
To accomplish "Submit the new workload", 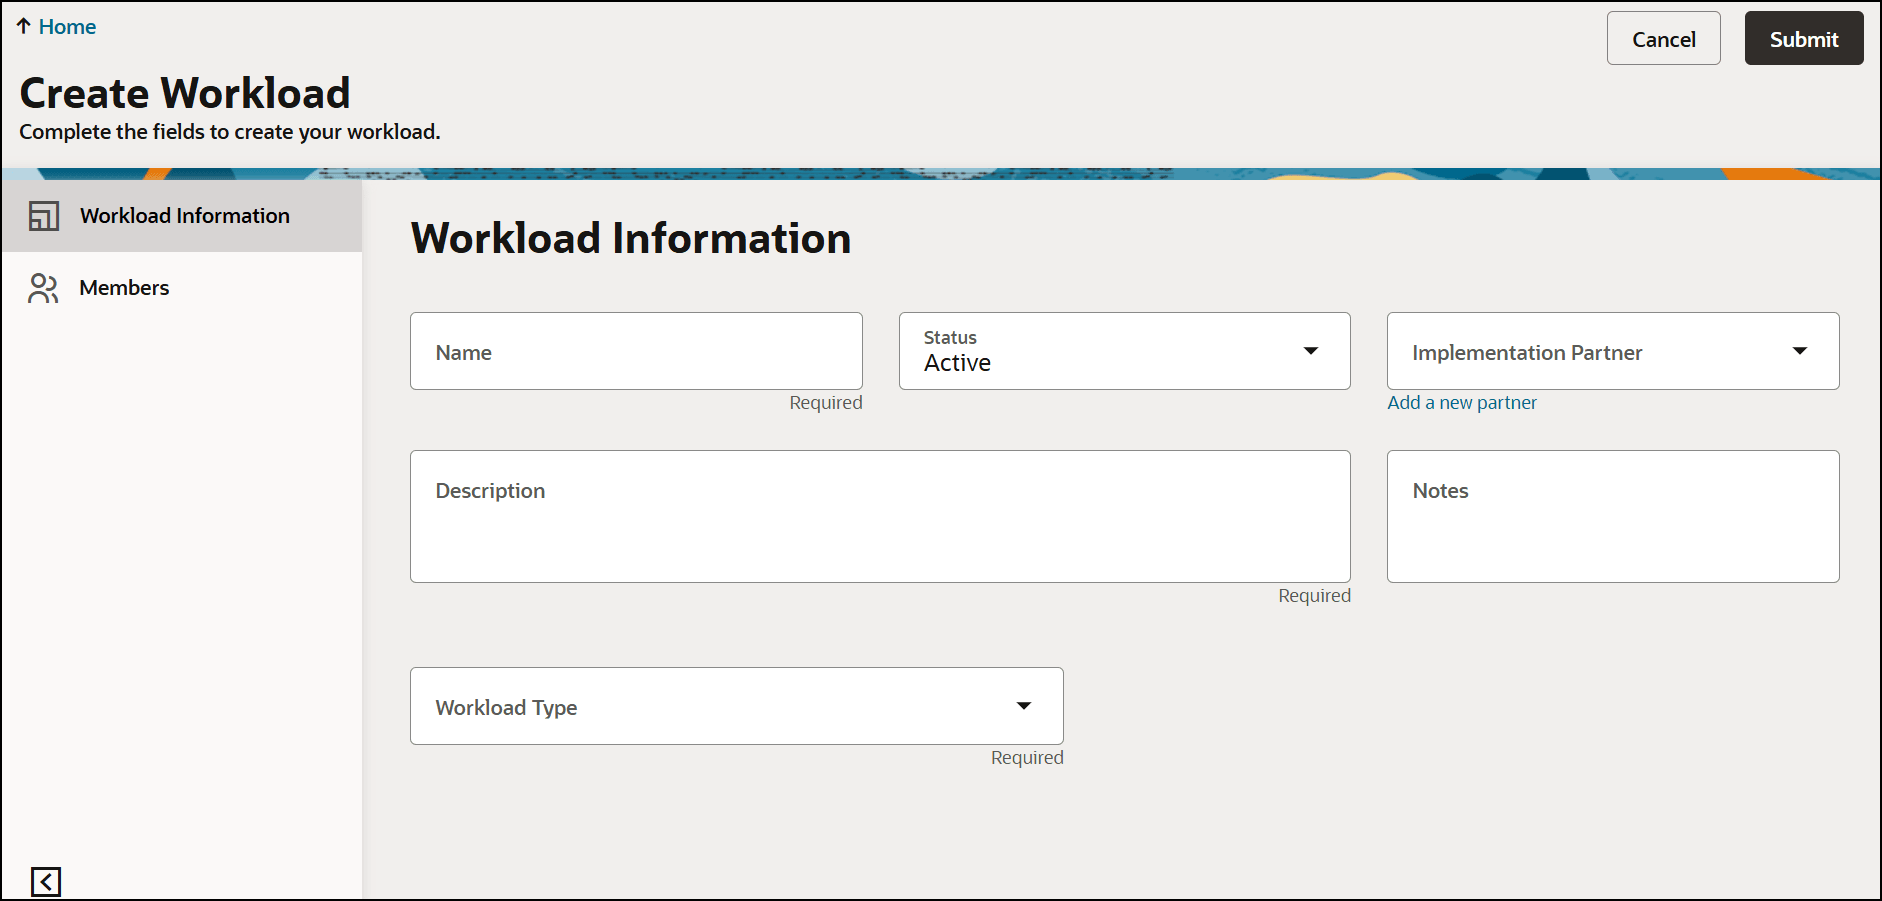I will pyautogui.click(x=1803, y=38).
